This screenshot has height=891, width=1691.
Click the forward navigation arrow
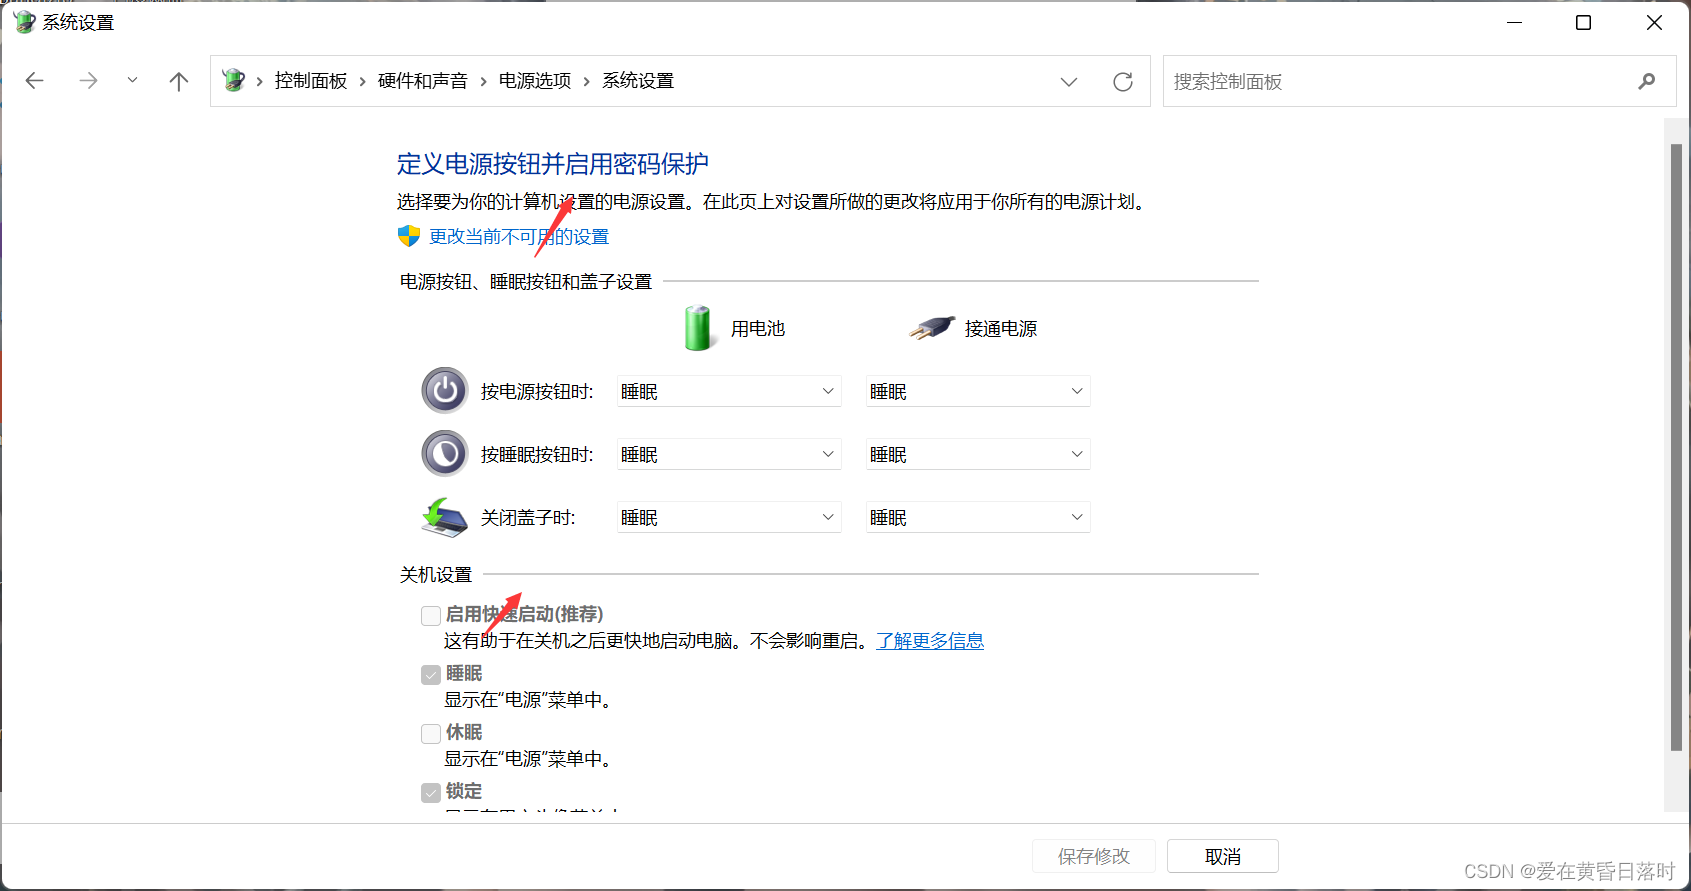click(88, 81)
